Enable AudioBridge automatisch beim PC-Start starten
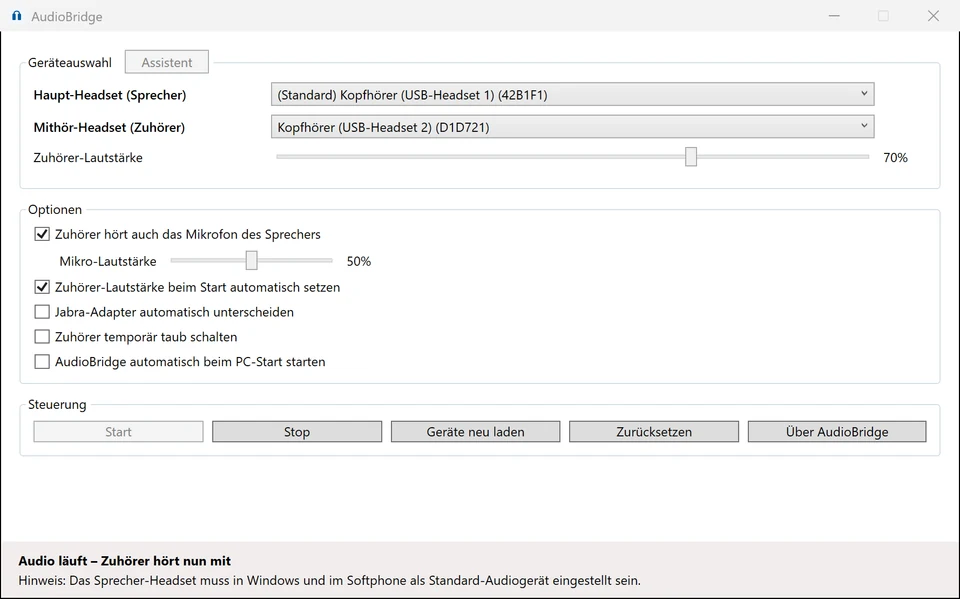Viewport: 960px width, 599px height. pos(42,361)
